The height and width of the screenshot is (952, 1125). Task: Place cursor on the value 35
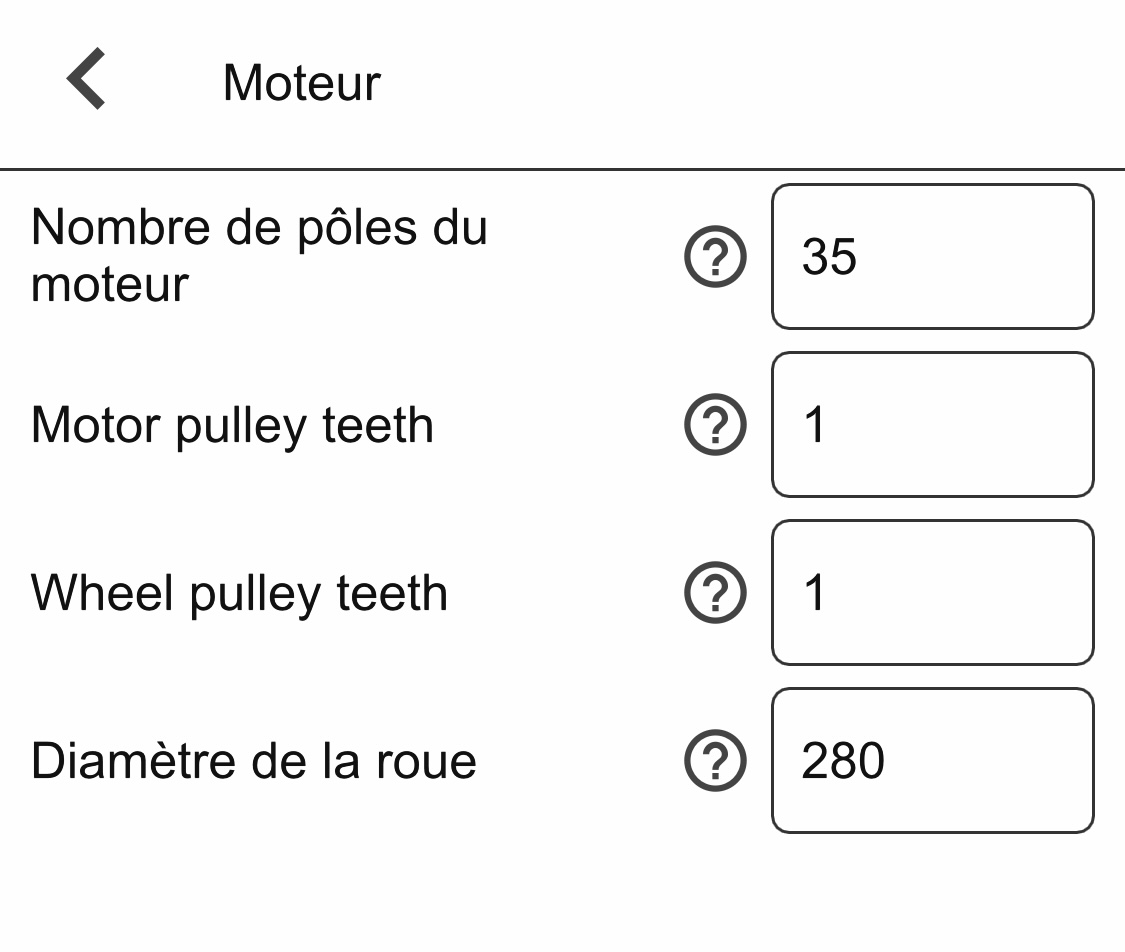point(829,256)
